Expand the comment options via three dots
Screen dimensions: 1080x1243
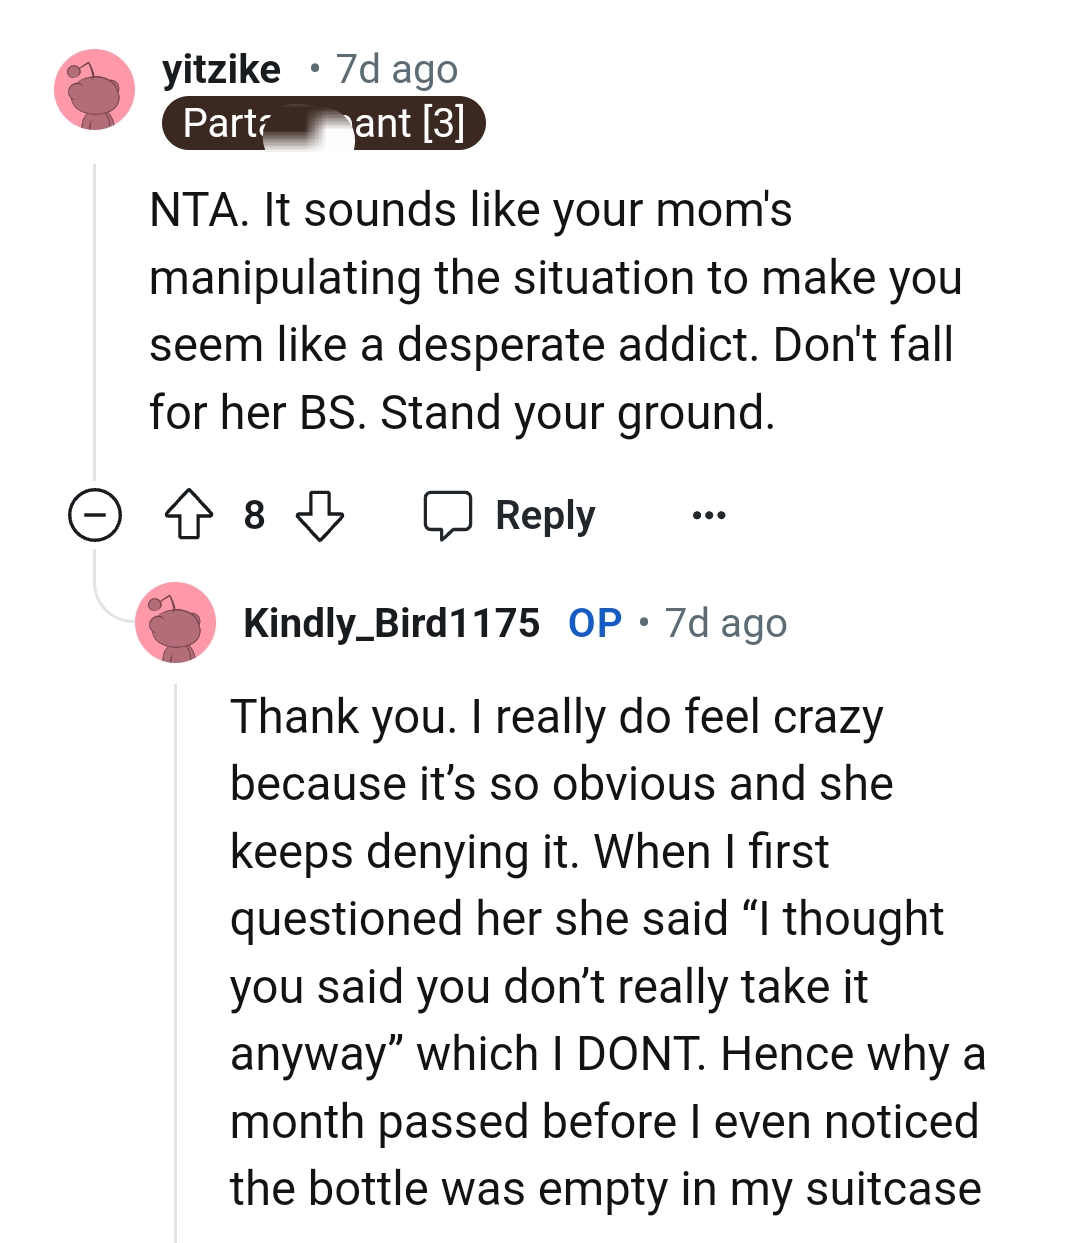pyautogui.click(x=708, y=515)
